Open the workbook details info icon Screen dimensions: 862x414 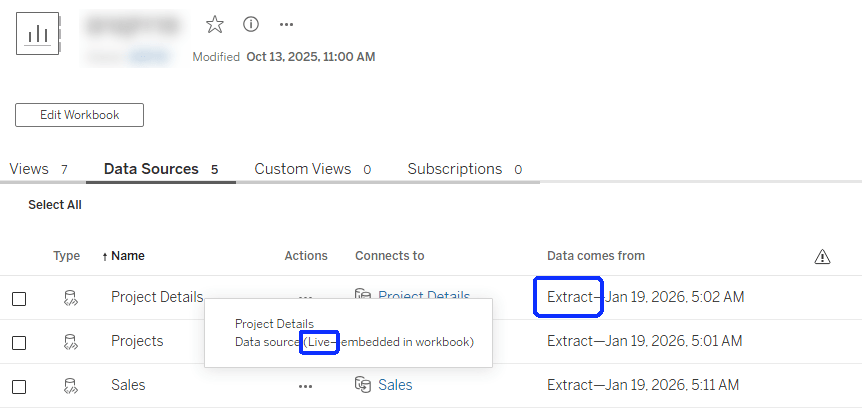(251, 24)
